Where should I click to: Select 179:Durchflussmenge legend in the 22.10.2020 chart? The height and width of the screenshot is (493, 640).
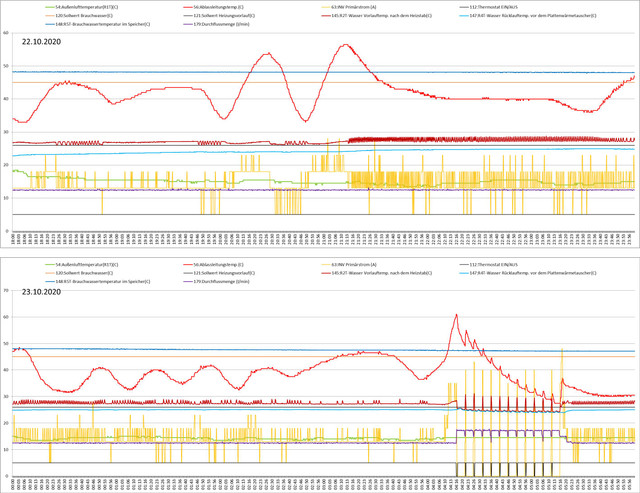click(216, 24)
